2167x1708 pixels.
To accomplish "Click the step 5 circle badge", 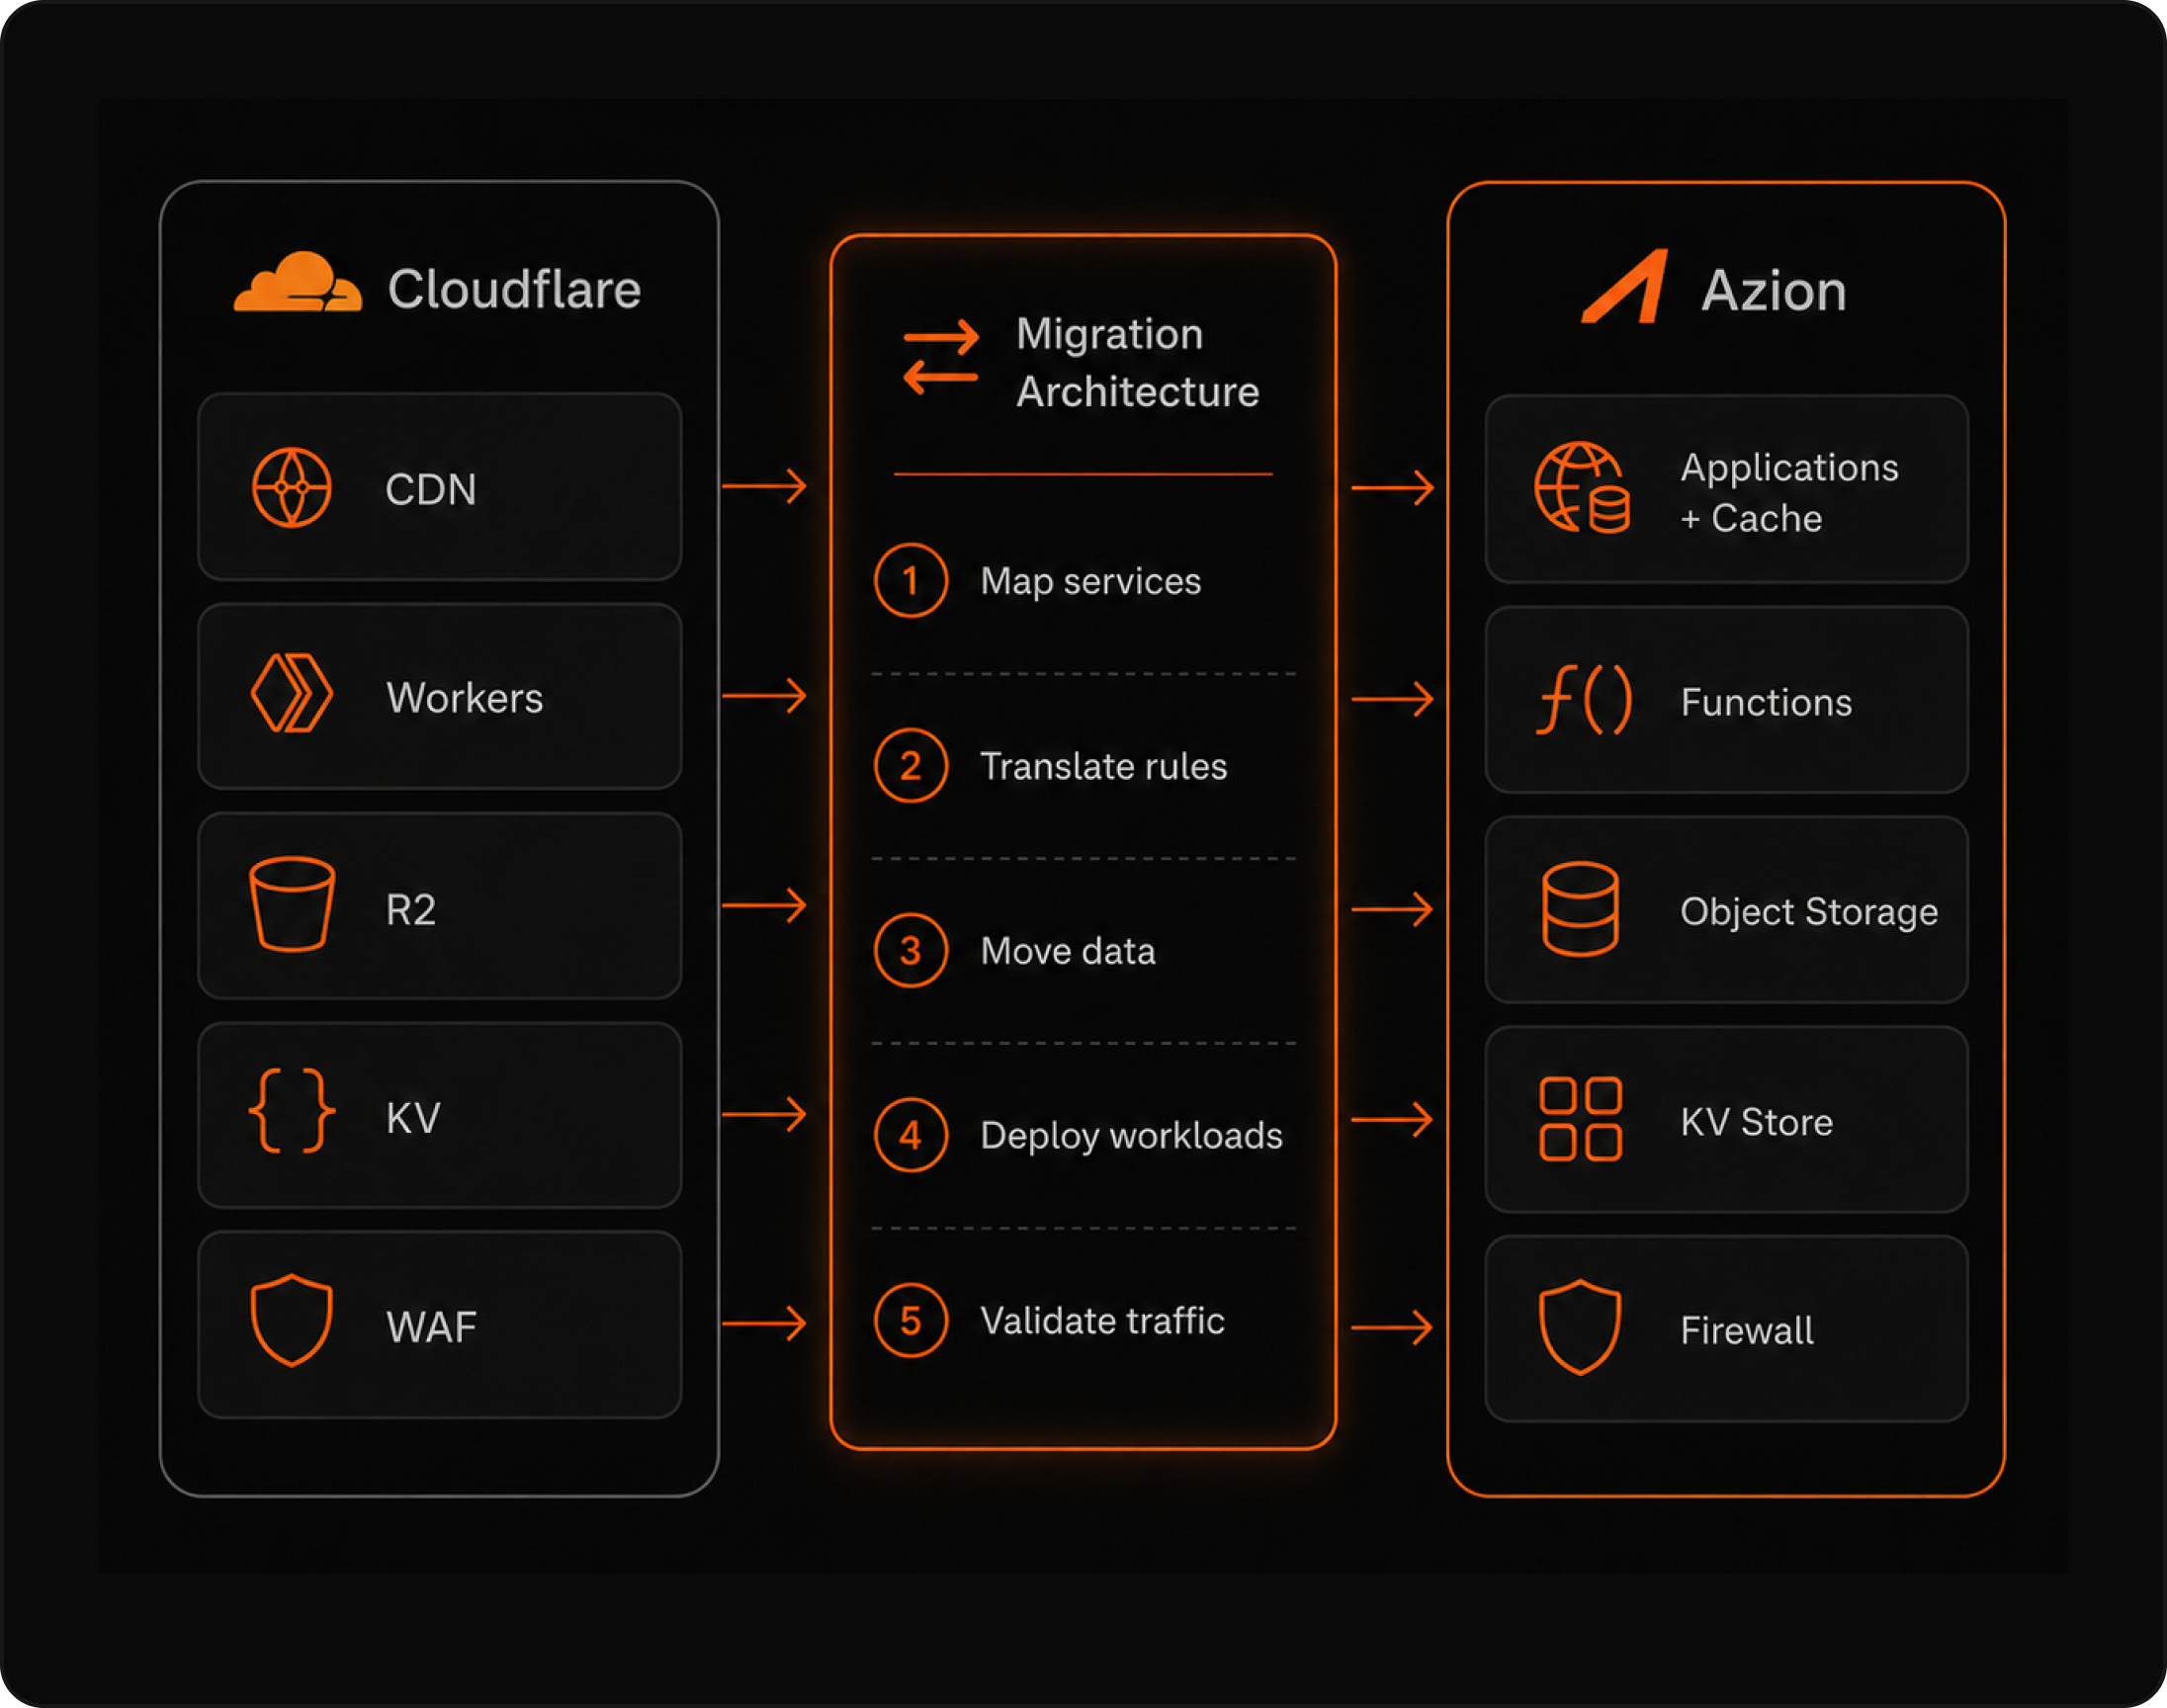I will coord(910,1320).
